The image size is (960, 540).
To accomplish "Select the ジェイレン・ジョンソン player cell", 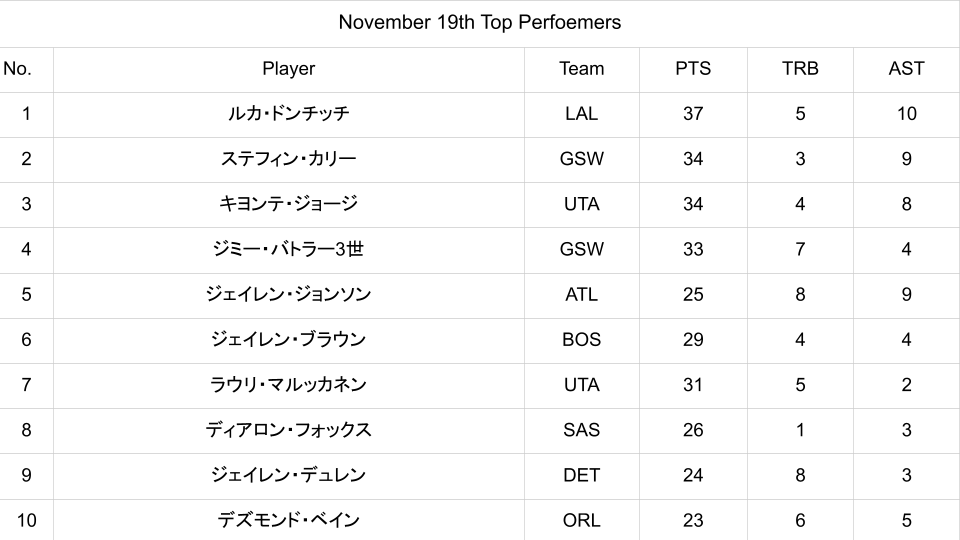I will pyautogui.click(x=288, y=295).
